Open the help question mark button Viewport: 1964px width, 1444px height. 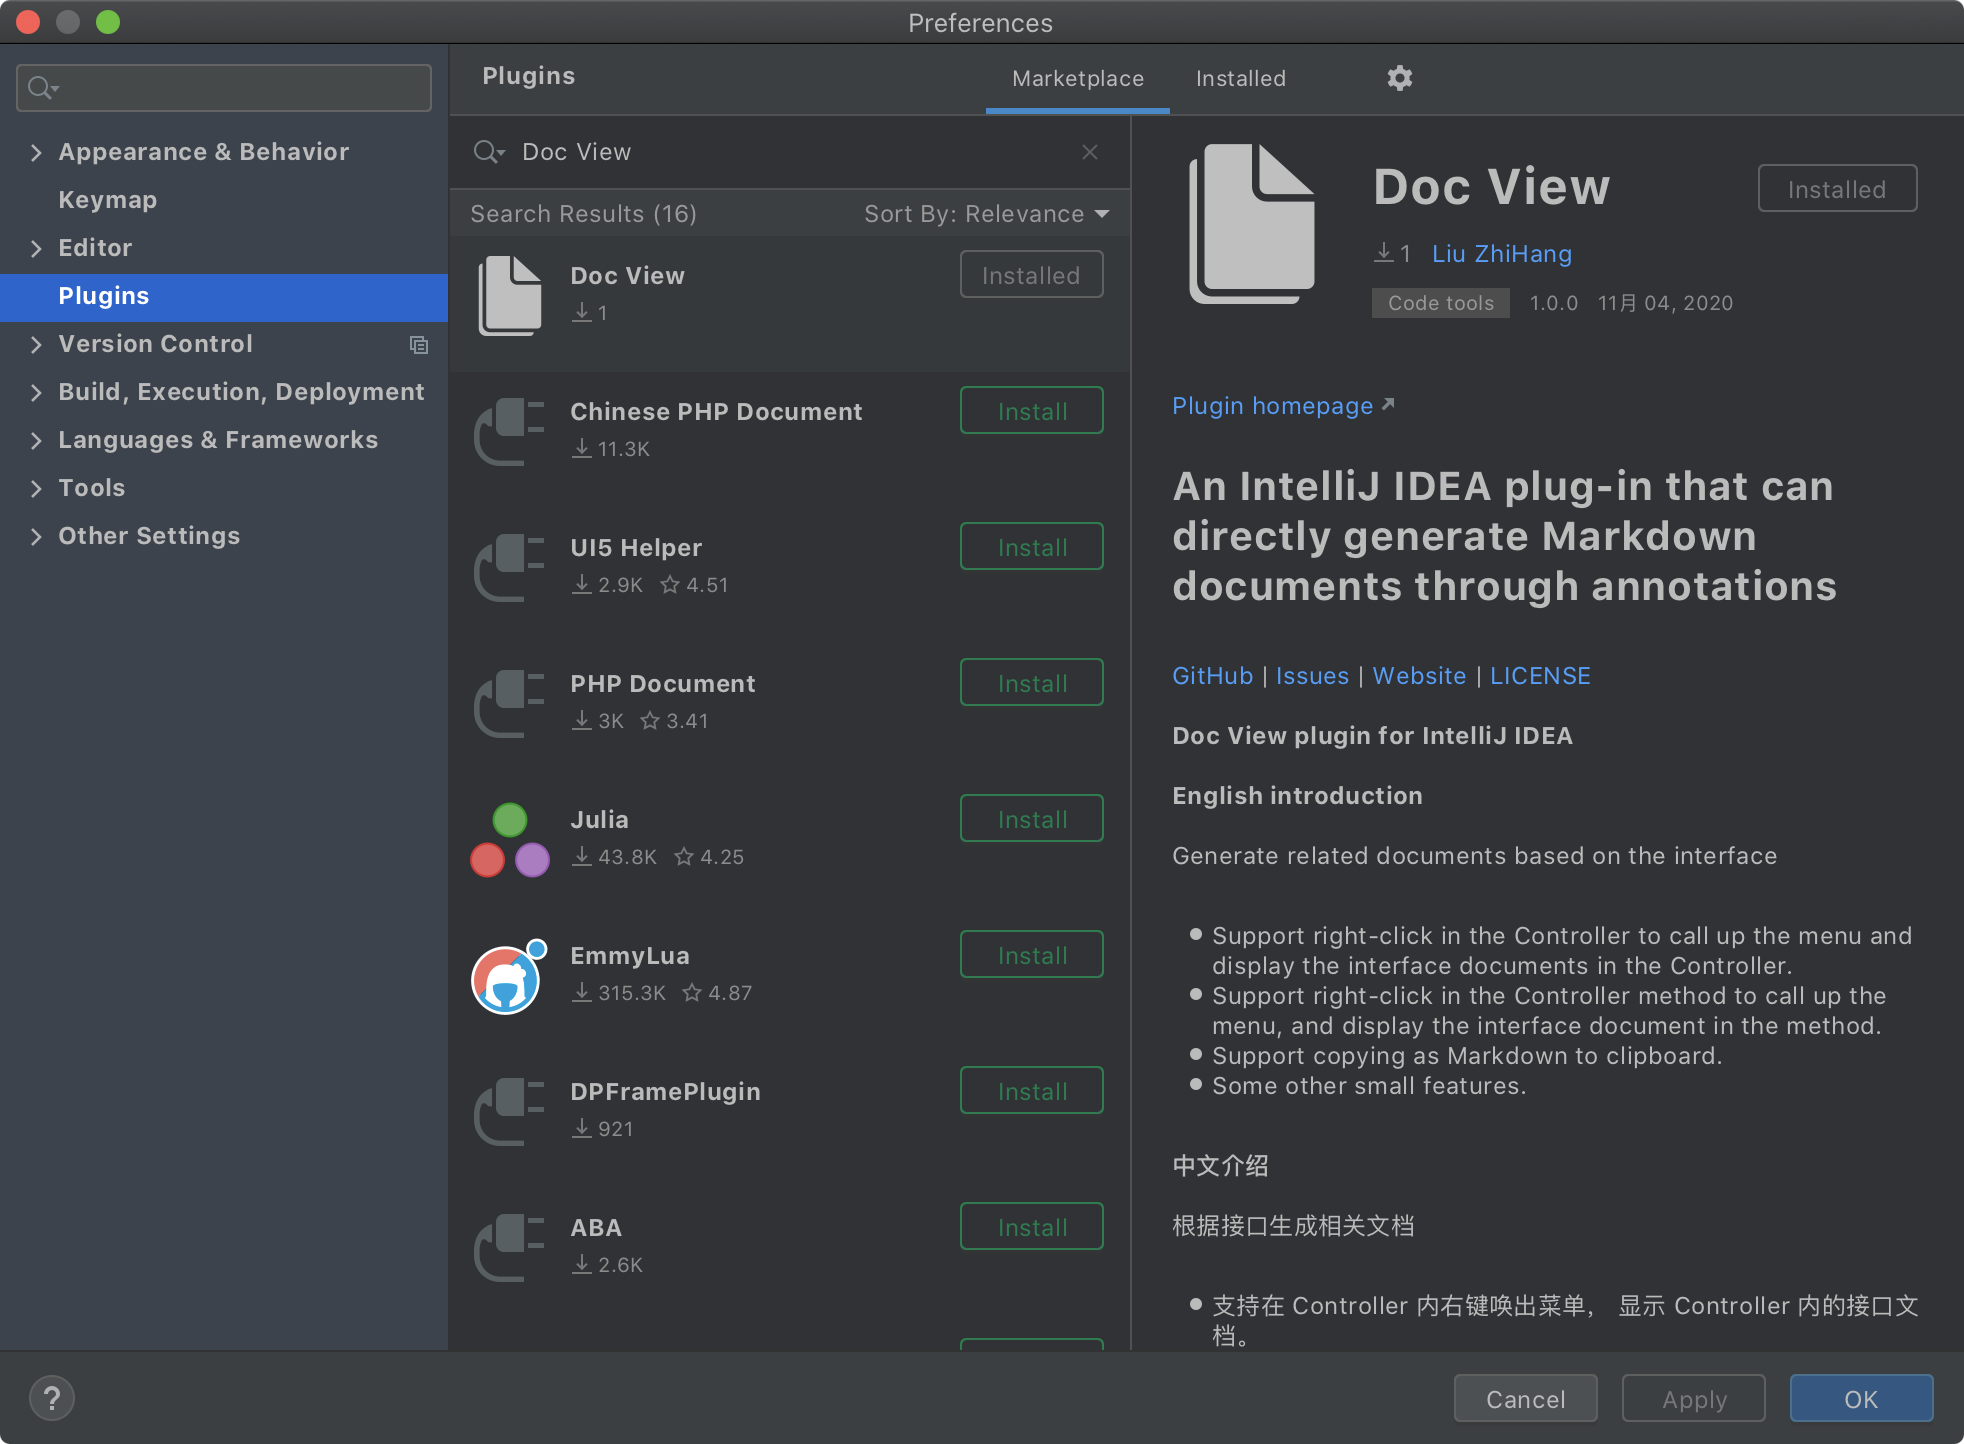click(52, 1398)
